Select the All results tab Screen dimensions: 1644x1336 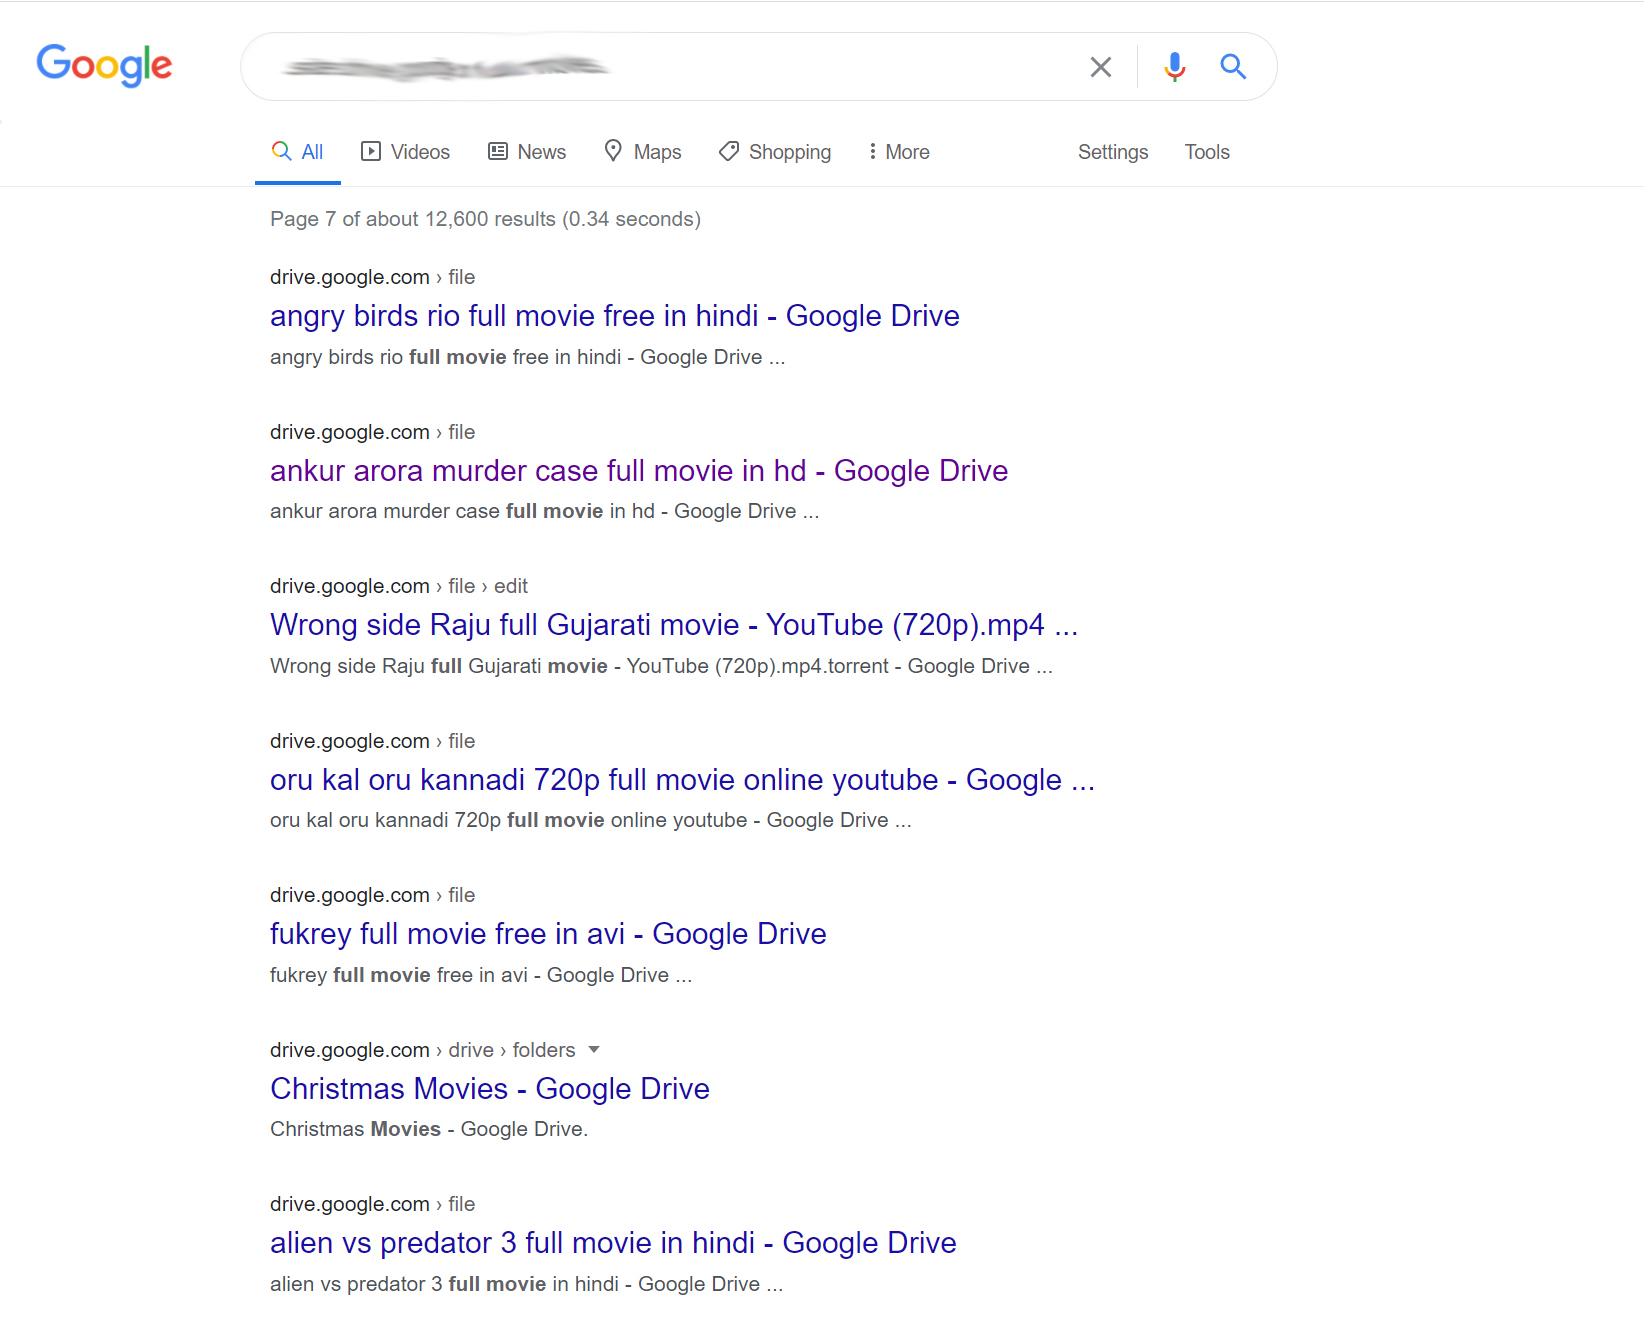tap(298, 152)
